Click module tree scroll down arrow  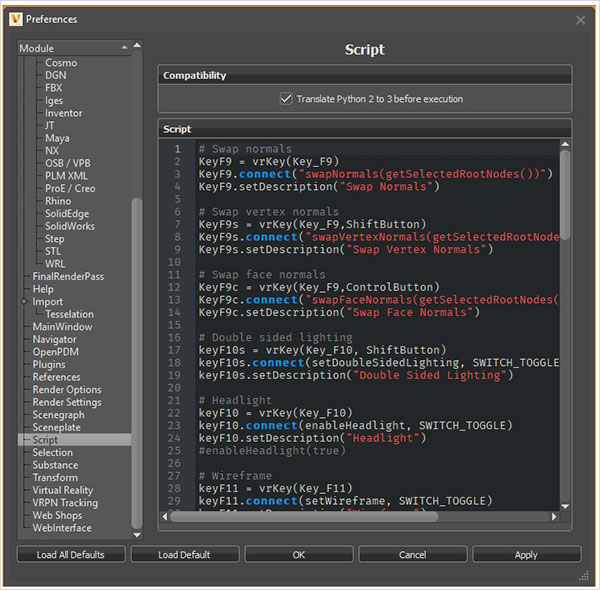137,535
